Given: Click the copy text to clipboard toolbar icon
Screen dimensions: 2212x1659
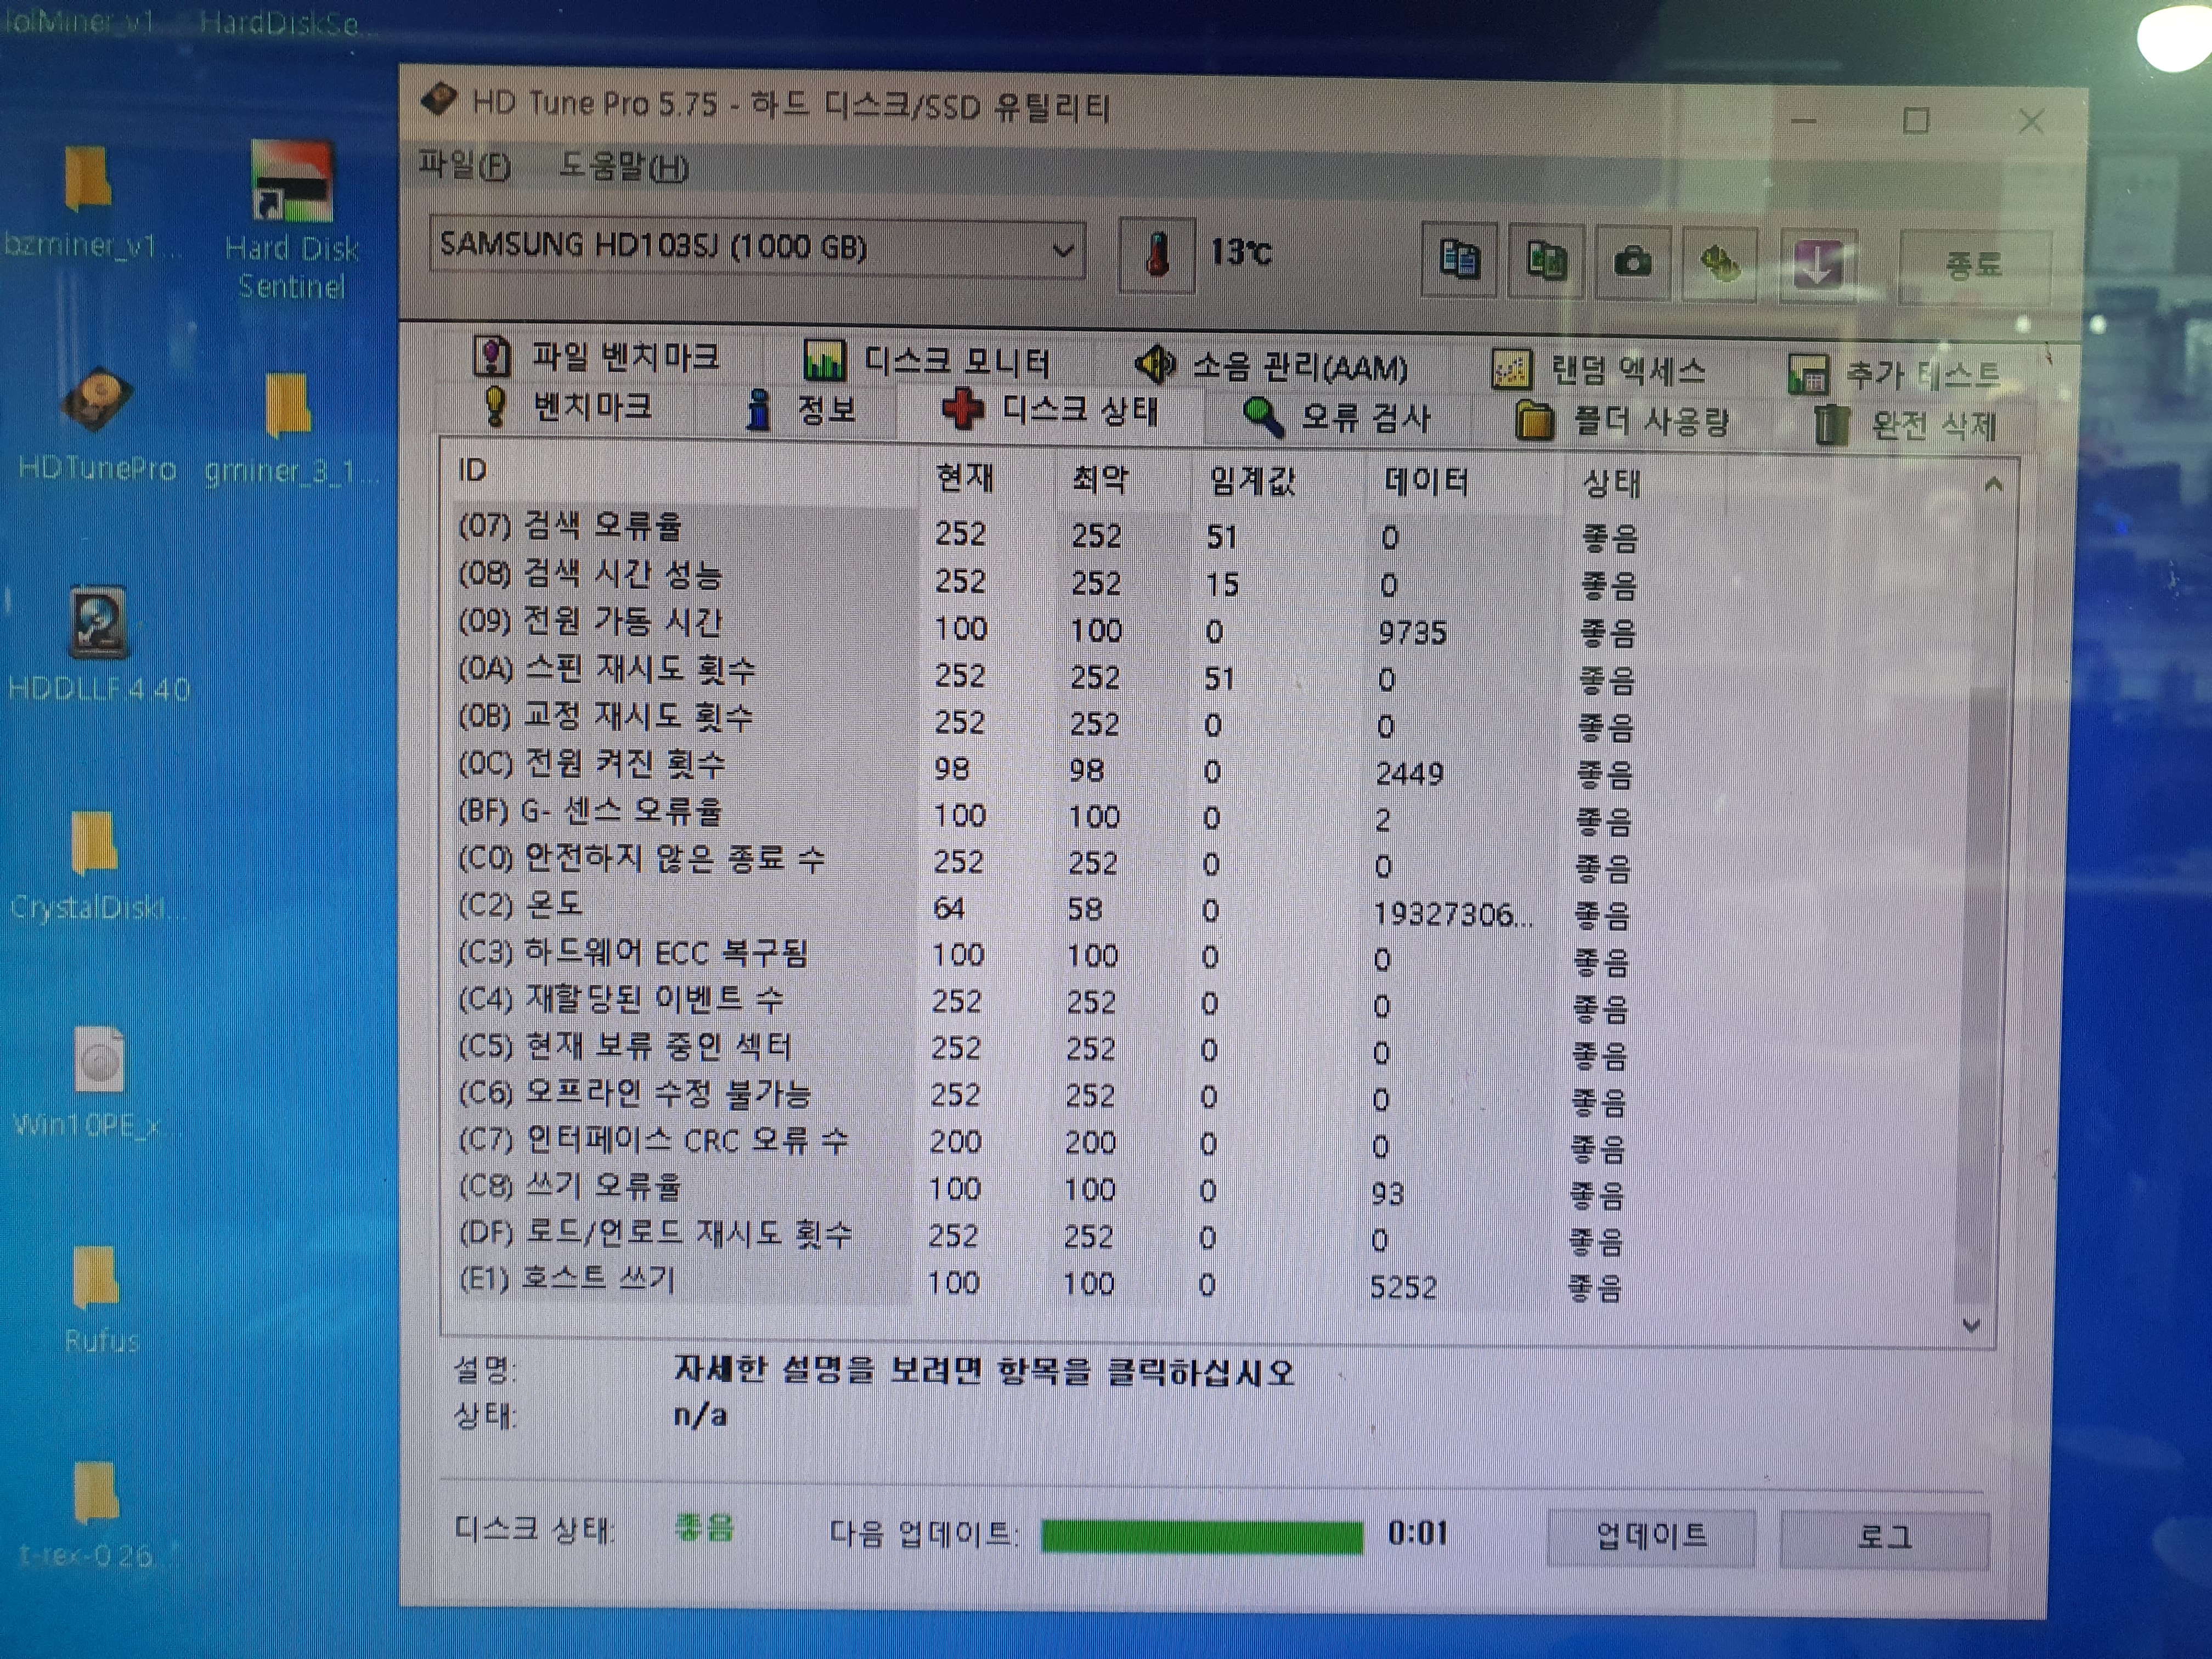Looking at the screenshot, I should 1459,260.
